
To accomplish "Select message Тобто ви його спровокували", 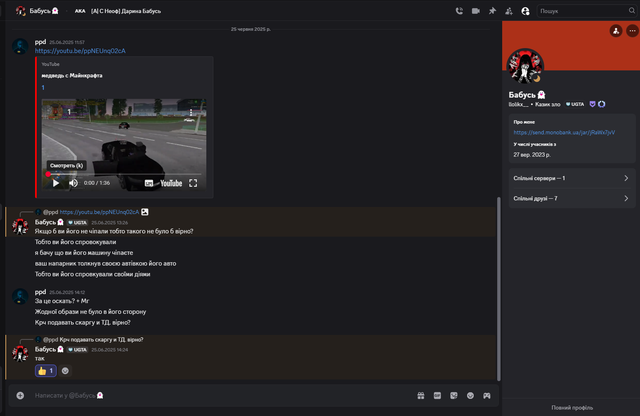I will [x=76, y=242].
